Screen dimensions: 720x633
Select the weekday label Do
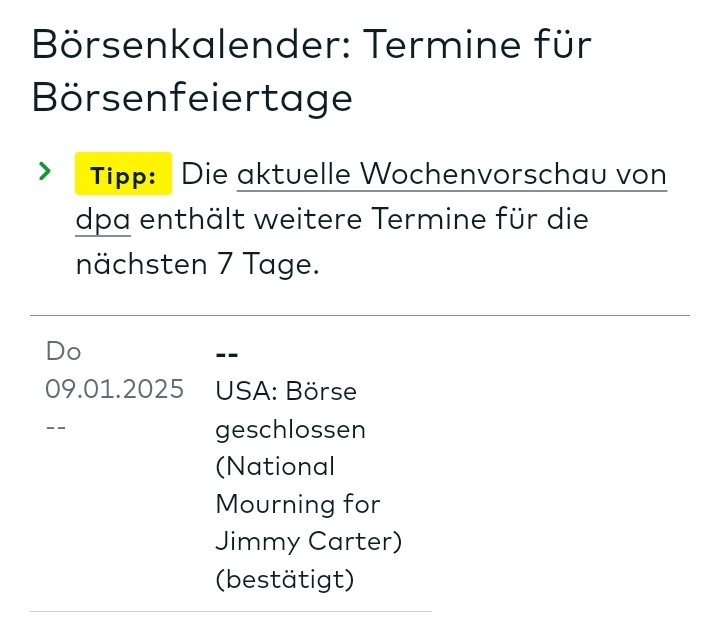(x=63, y=352)
